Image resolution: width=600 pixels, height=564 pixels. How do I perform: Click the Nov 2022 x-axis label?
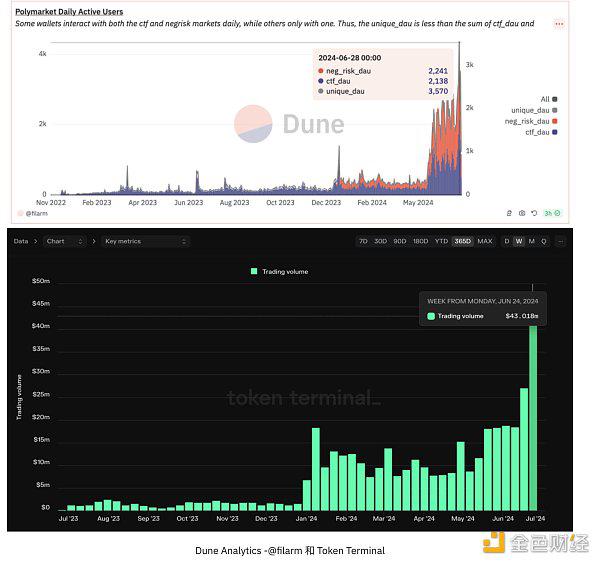point(51,203)
